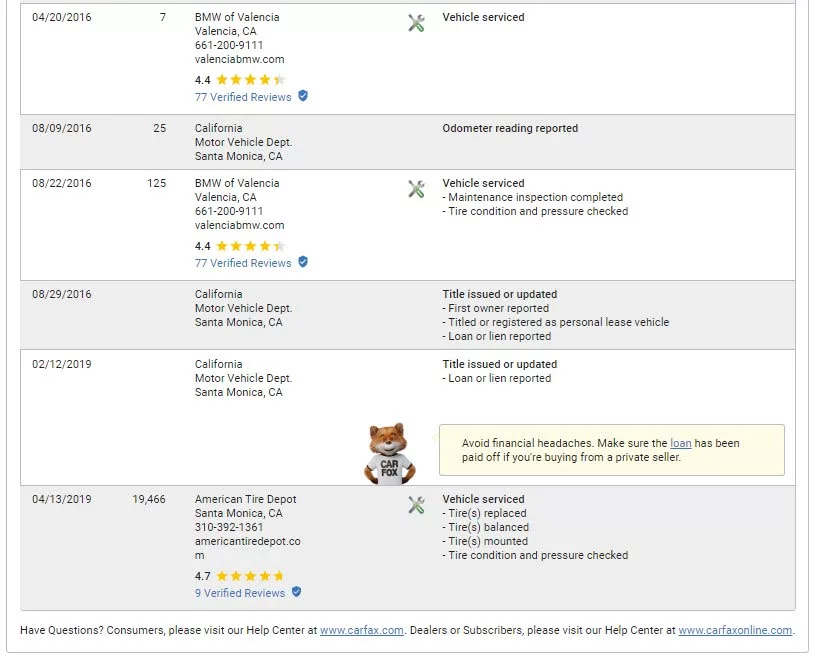Click the mileage value 25
The height and width of the screenshot is (665, 834).
coord(160,128)
